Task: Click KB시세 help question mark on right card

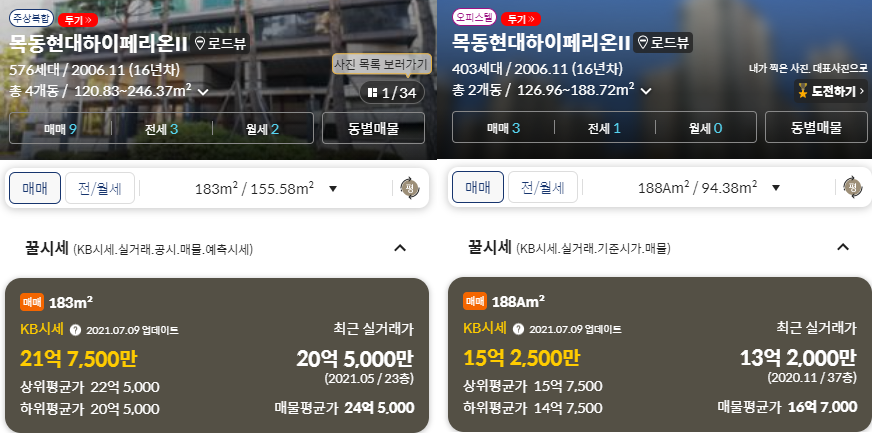Action: coord(518,330)
